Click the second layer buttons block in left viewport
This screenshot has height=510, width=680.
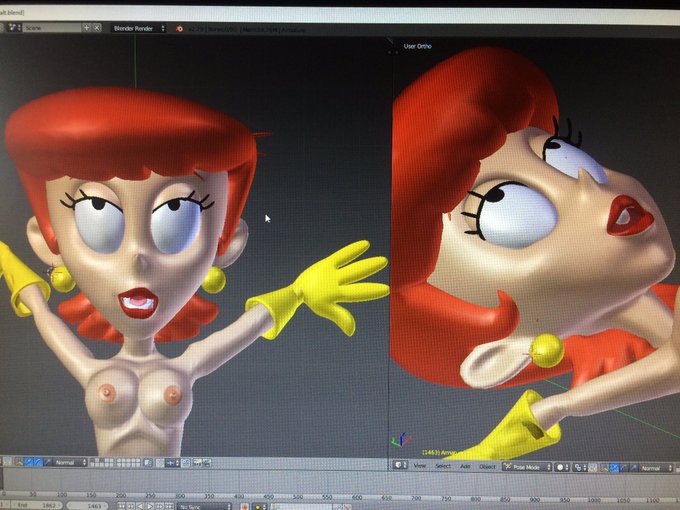coord(129,463)
